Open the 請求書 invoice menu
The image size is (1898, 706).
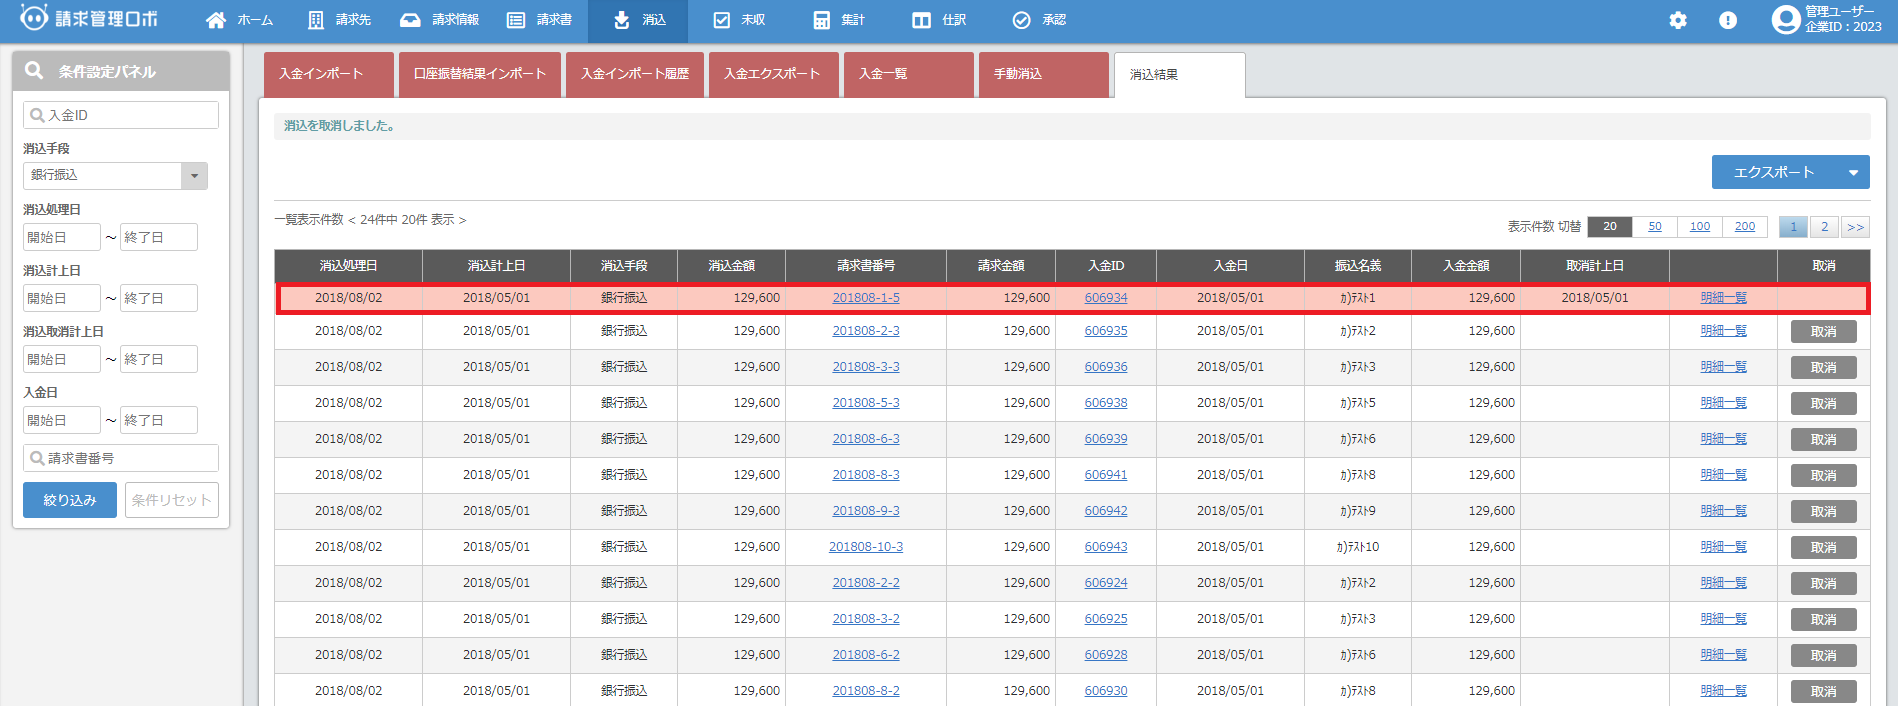pos(540,20)
